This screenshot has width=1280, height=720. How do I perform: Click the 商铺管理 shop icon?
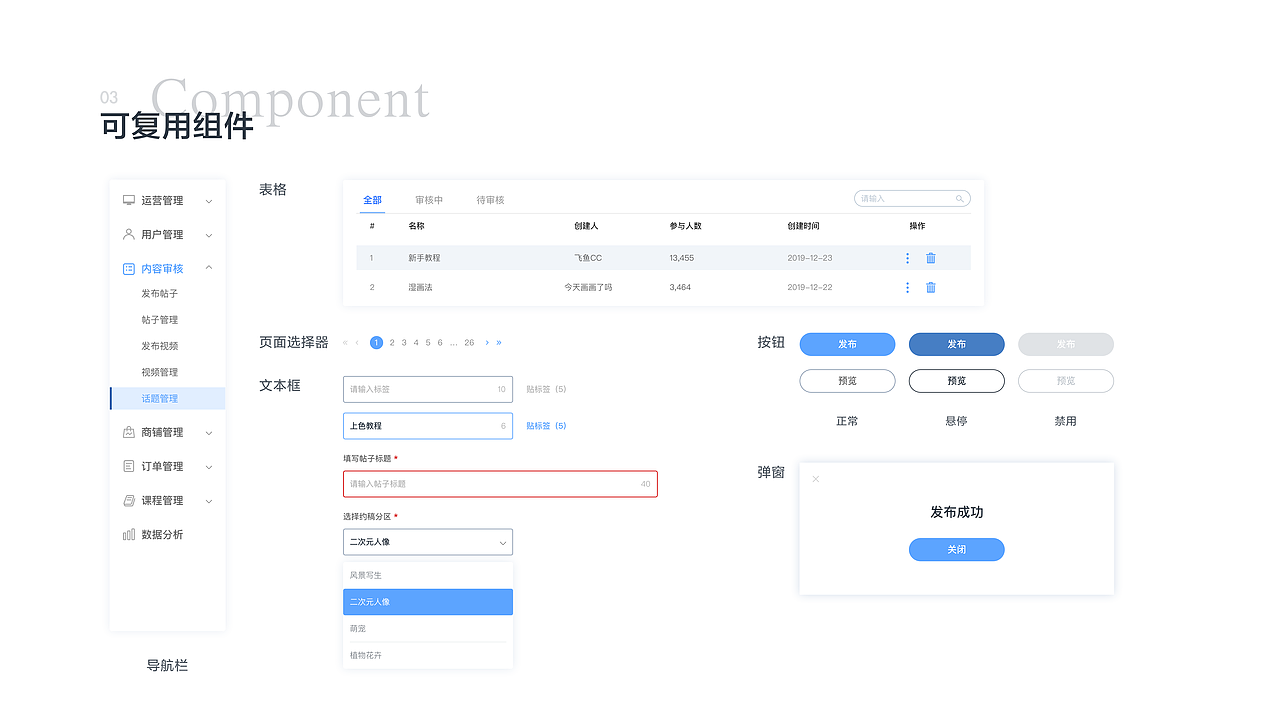(x=127, y=432)
